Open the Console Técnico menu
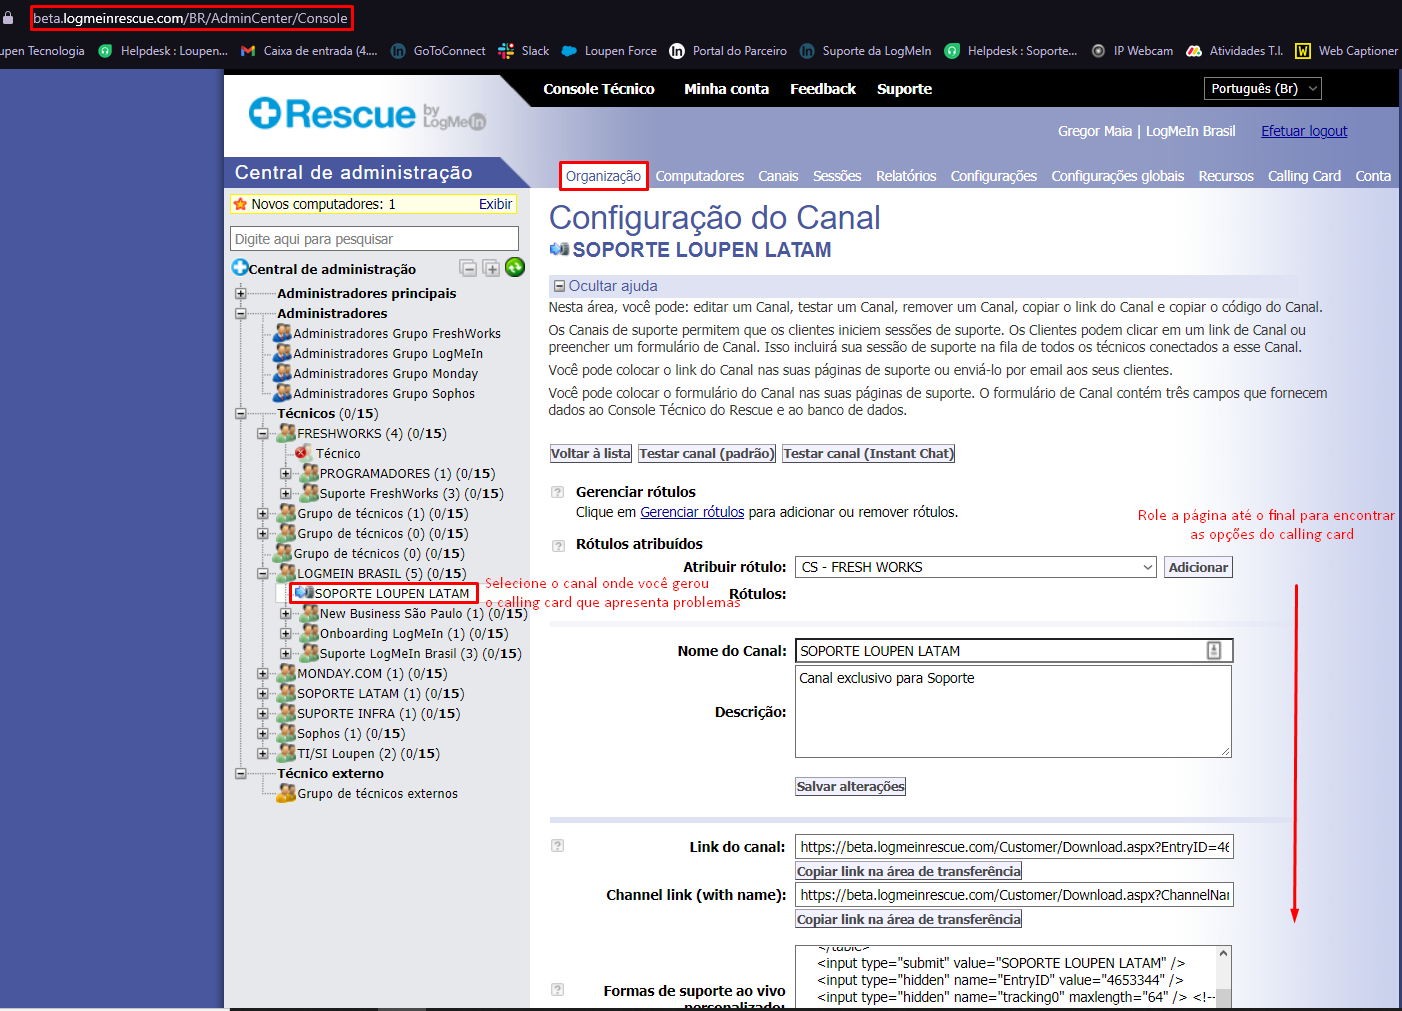The height and width of the screenshot is (1011, 1402). pos(599,89)
